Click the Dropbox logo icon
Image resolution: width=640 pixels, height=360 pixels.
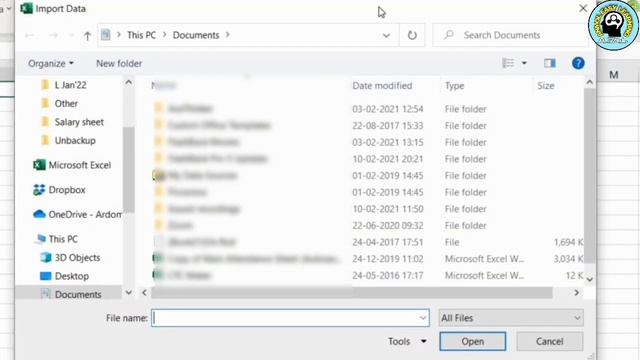click(x=39, y=190)
